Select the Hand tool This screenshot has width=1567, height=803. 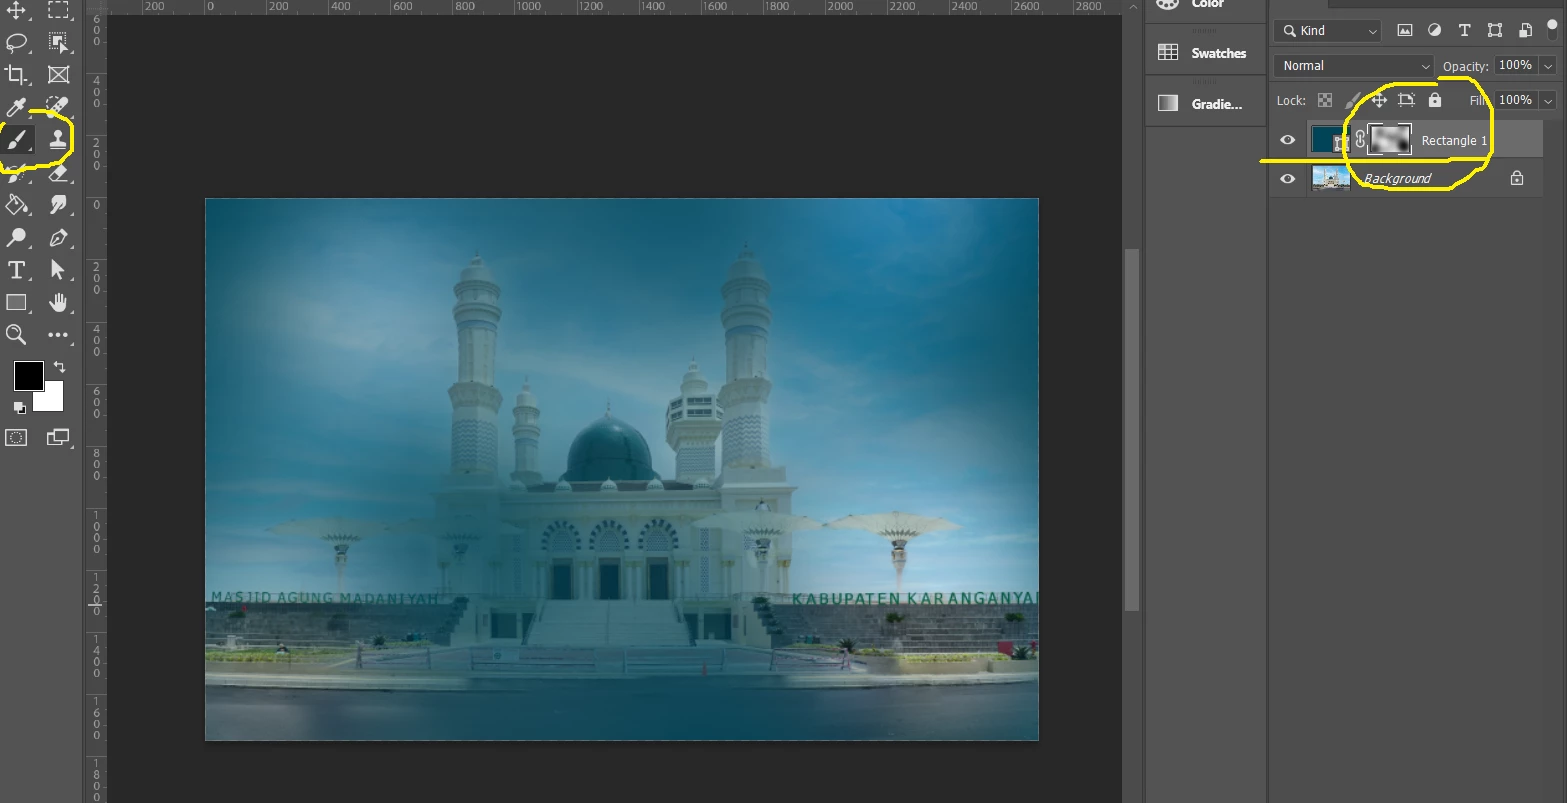[58, 302]
